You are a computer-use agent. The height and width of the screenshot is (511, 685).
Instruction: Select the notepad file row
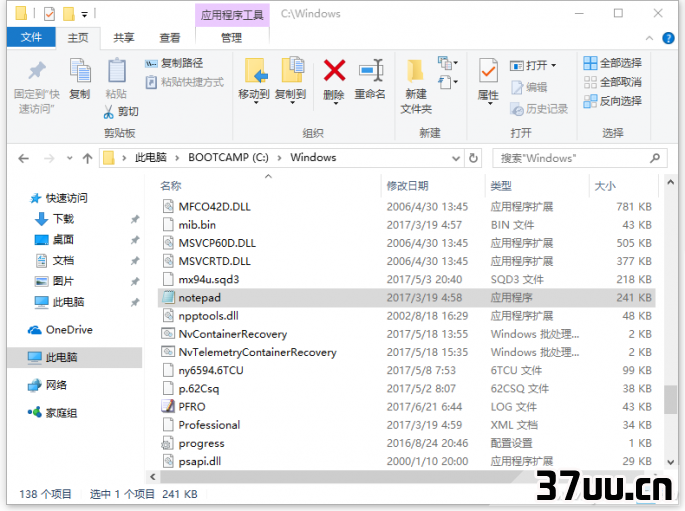pyautogui.click(x=406, y=298)
